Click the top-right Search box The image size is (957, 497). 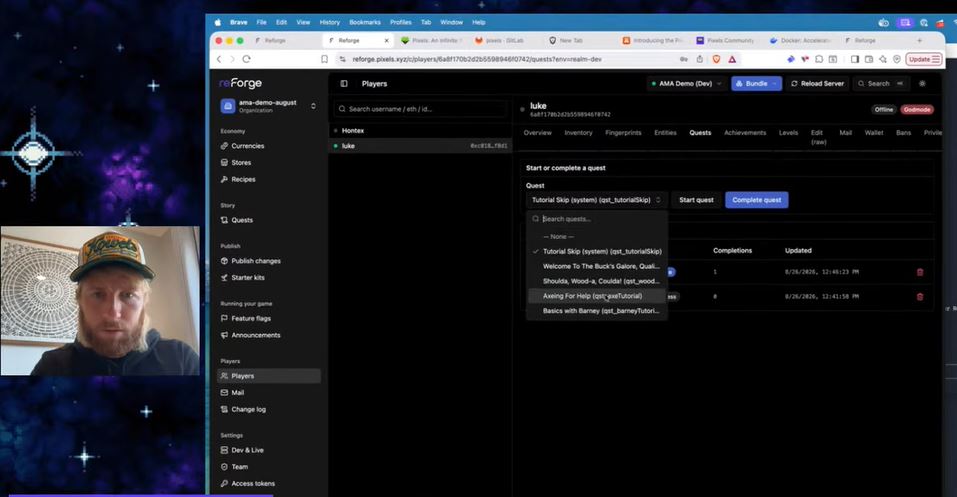[881, 84]
